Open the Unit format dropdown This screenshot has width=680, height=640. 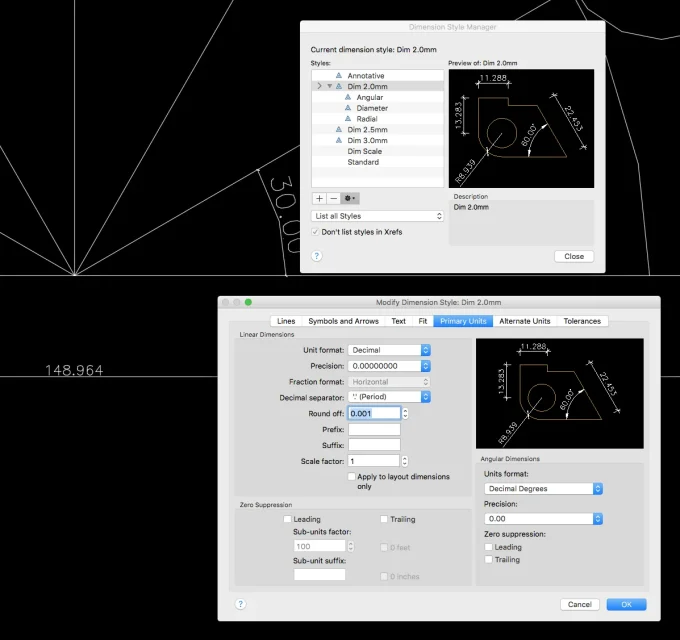389,350
